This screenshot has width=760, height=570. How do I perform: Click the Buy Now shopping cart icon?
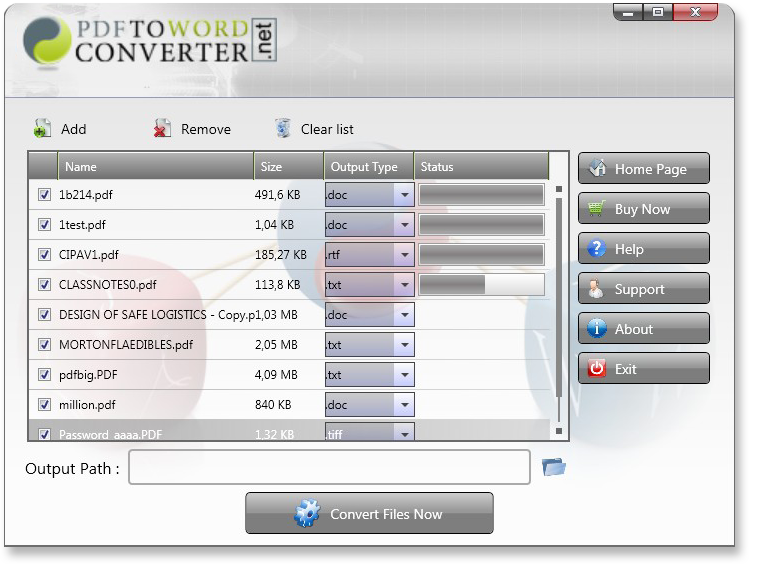pyautogui.click(x=597, y=208)
